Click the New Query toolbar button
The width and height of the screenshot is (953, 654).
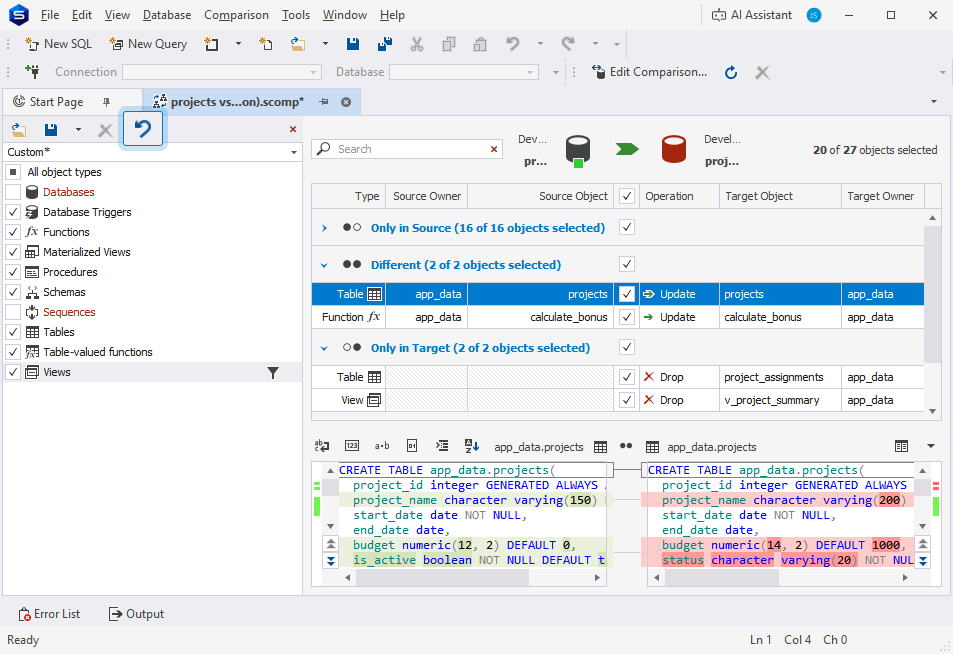click(148, 44)
